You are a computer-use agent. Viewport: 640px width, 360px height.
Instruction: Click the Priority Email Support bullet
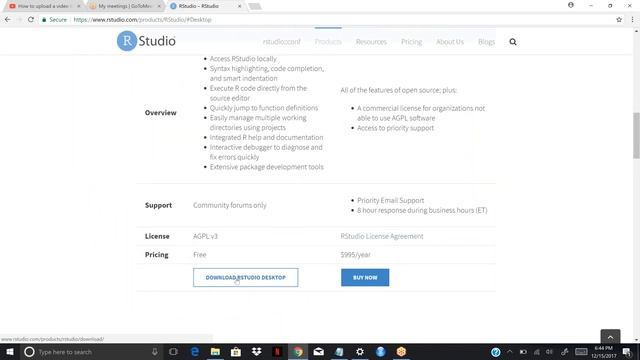coord(391,200)
